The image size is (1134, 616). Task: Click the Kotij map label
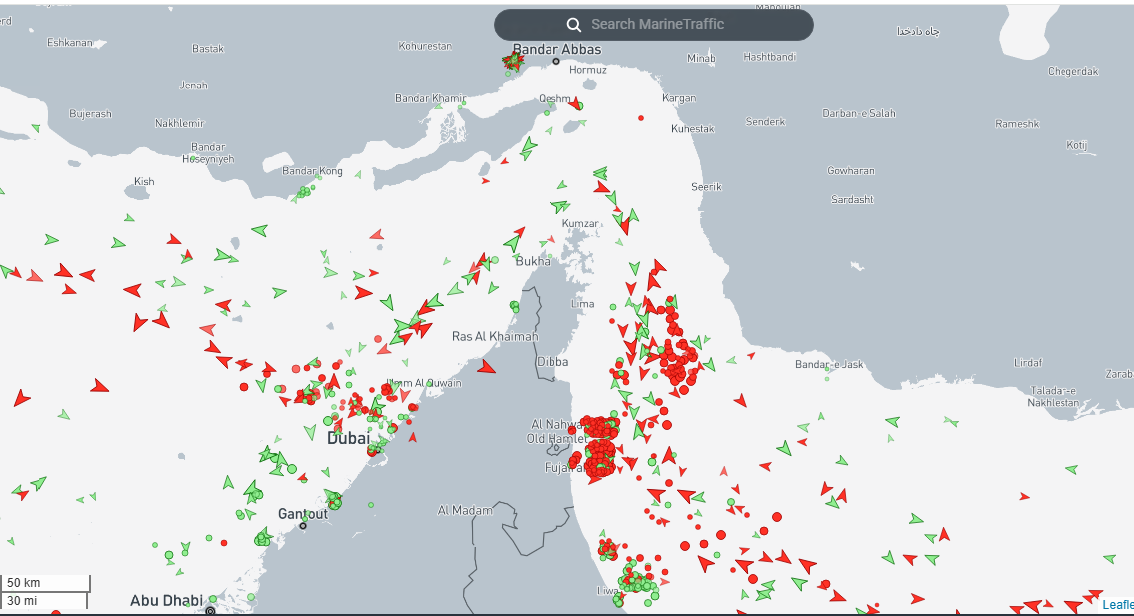pyautogui.click(x=1077, y=145)
